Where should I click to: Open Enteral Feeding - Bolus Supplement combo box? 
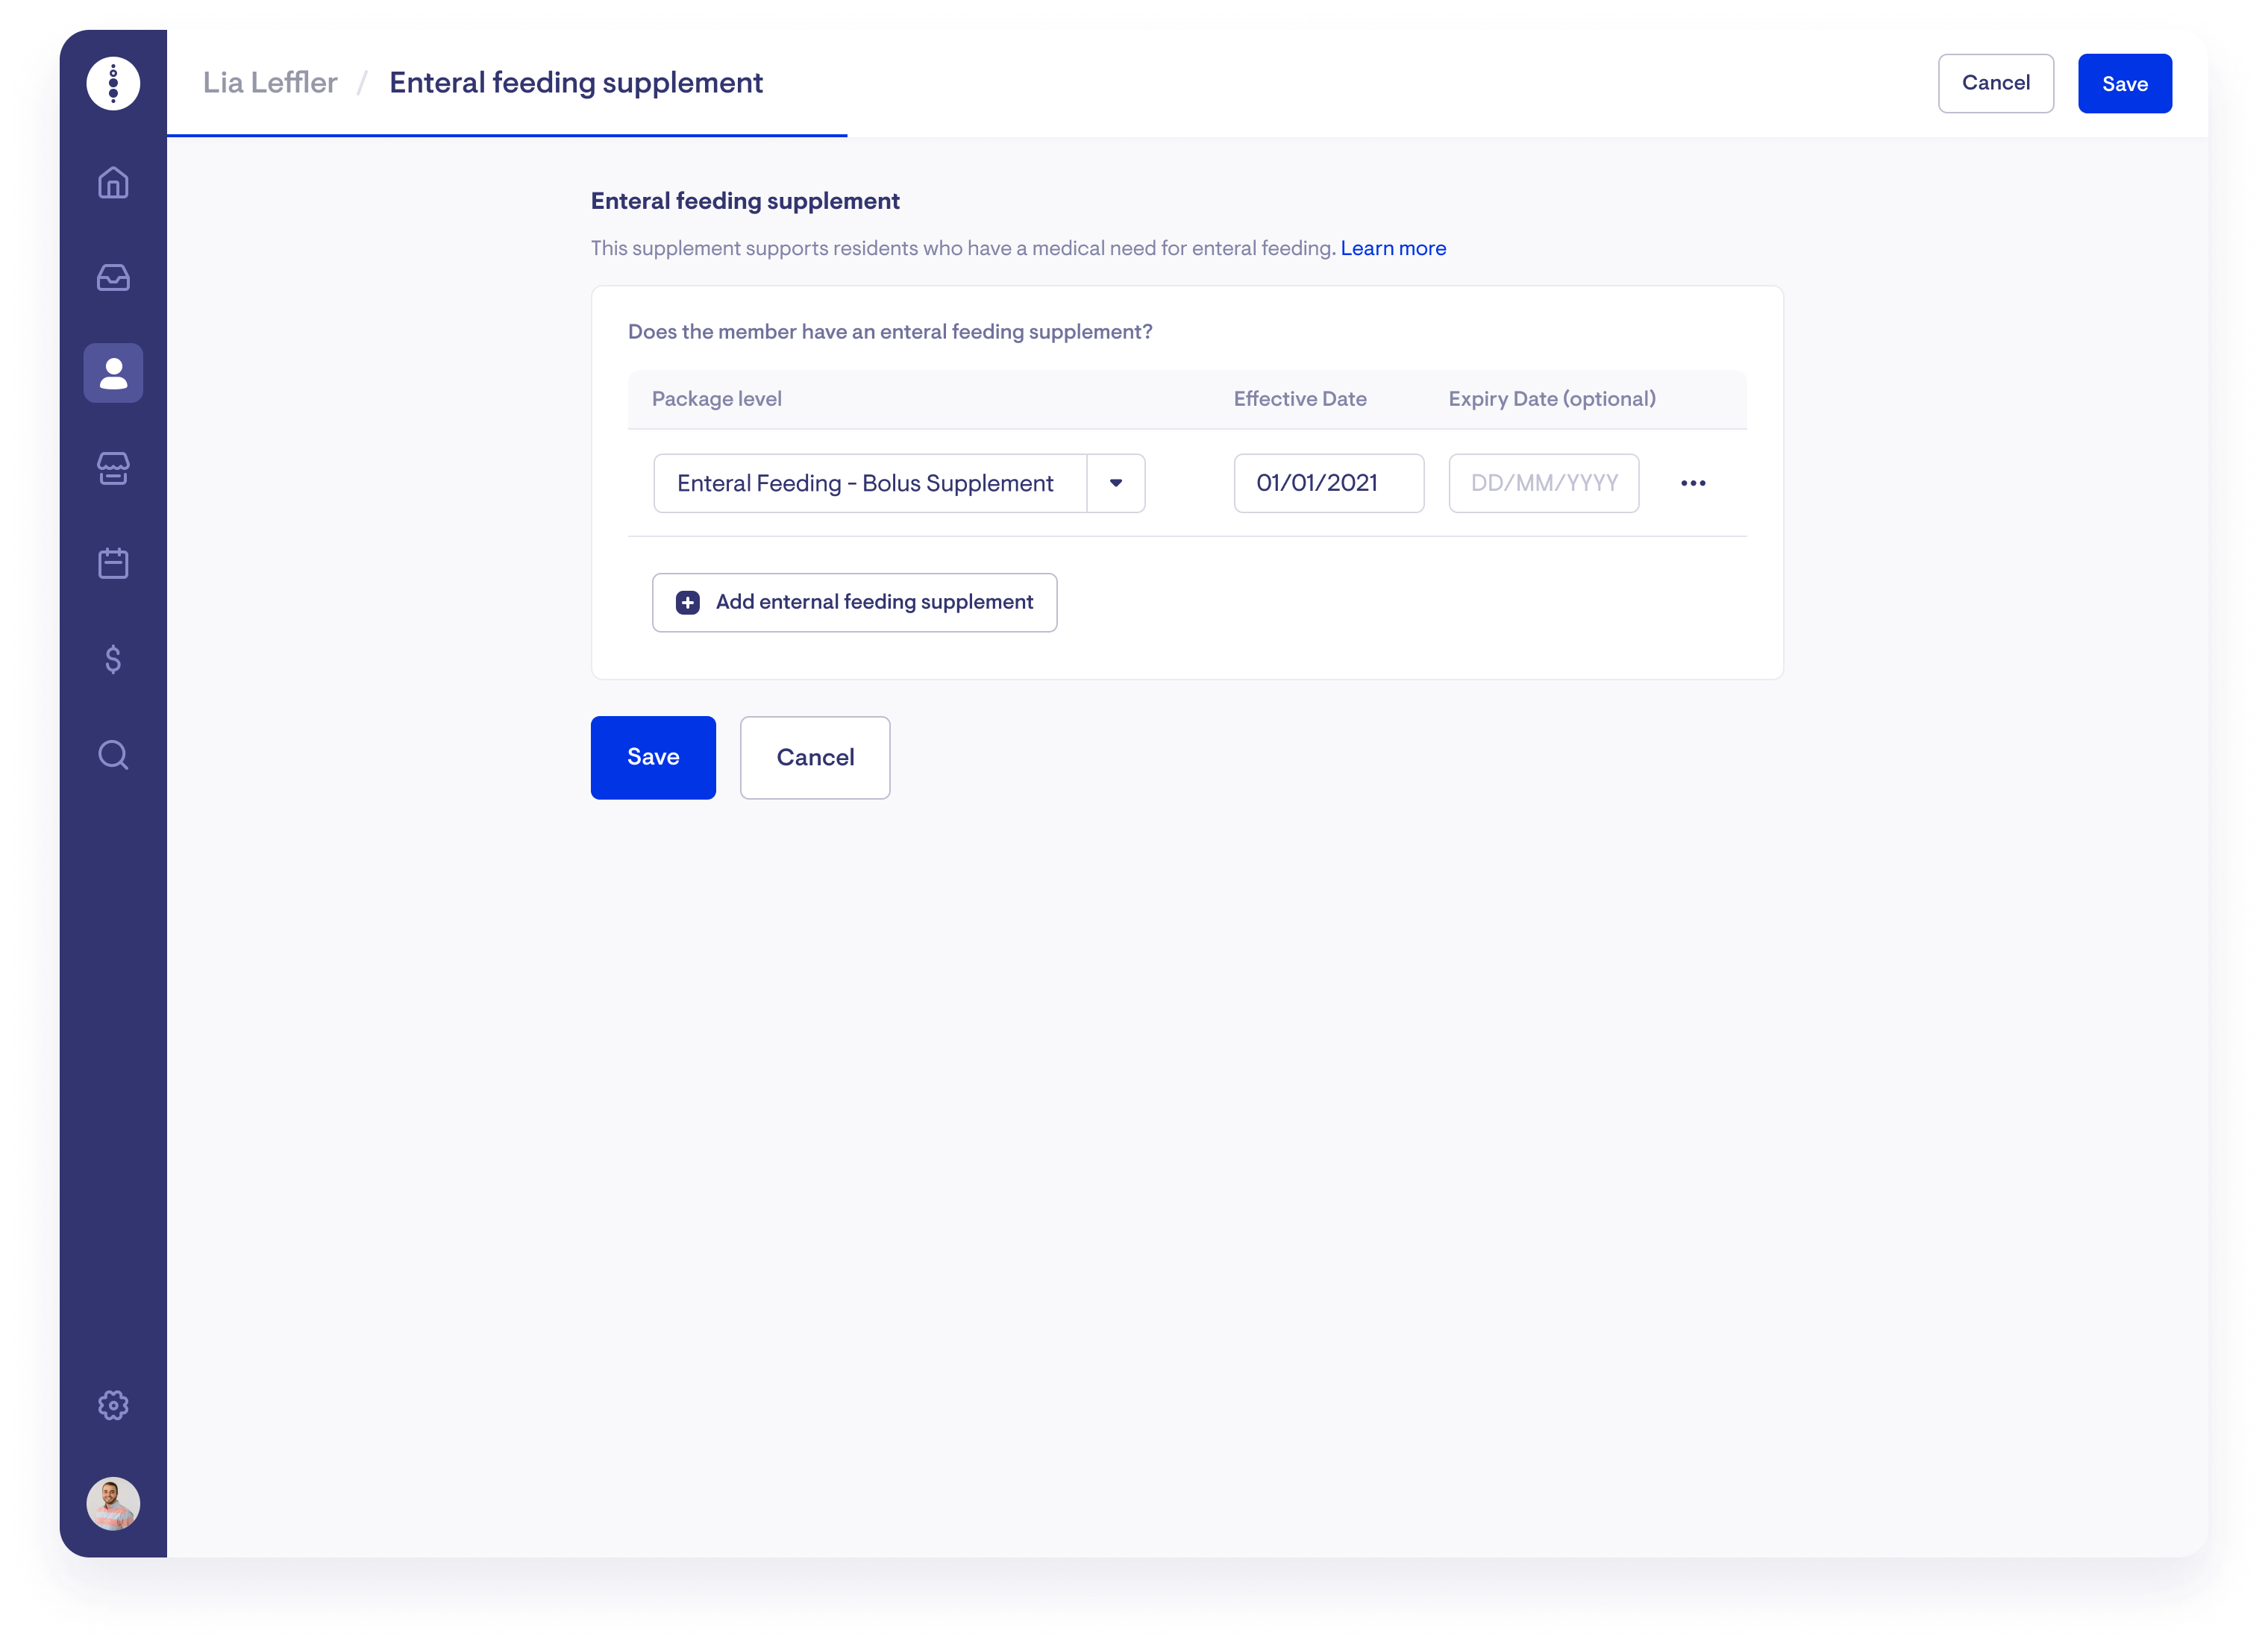[x=868, y=483]
